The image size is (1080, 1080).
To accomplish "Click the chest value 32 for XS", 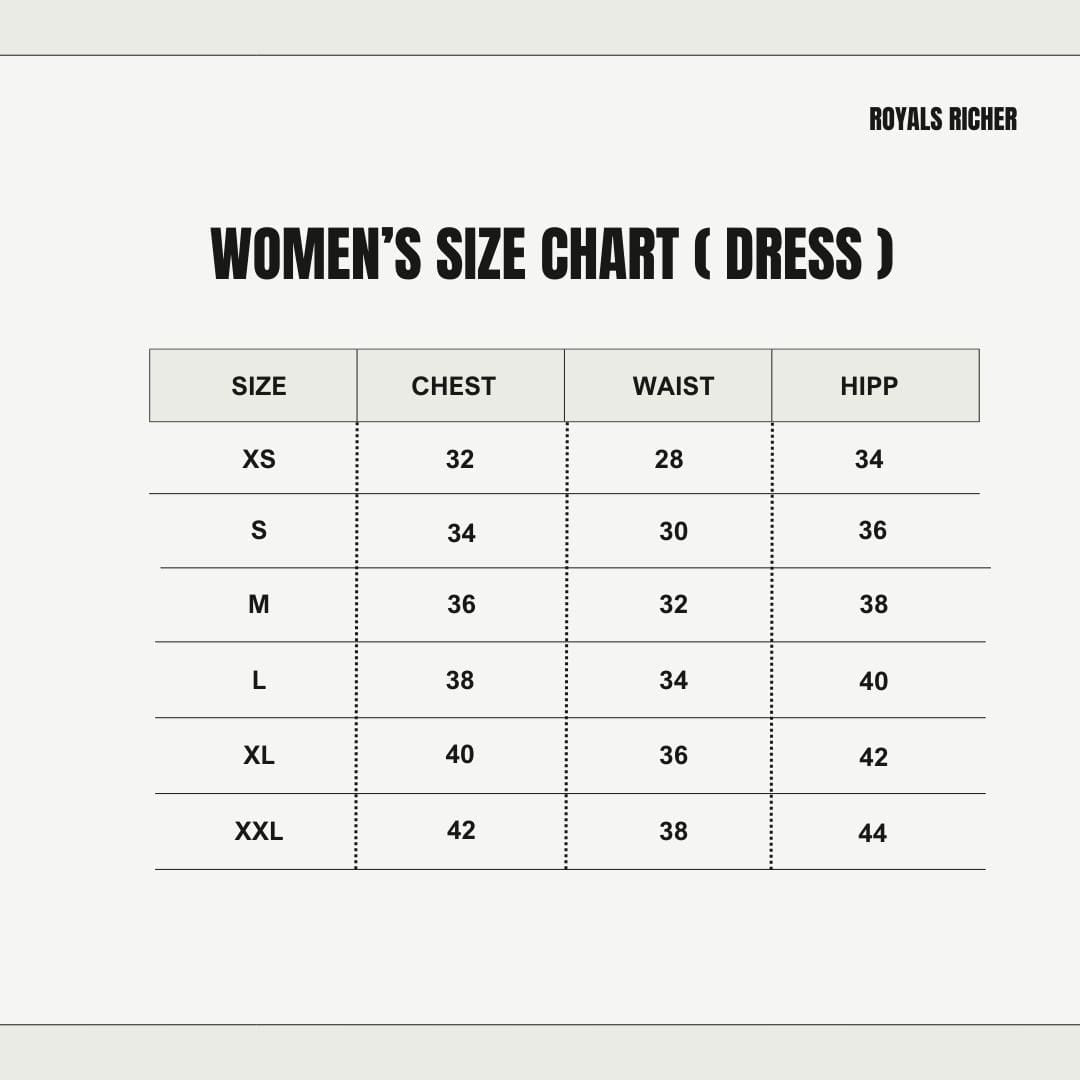I will [460, 459].
